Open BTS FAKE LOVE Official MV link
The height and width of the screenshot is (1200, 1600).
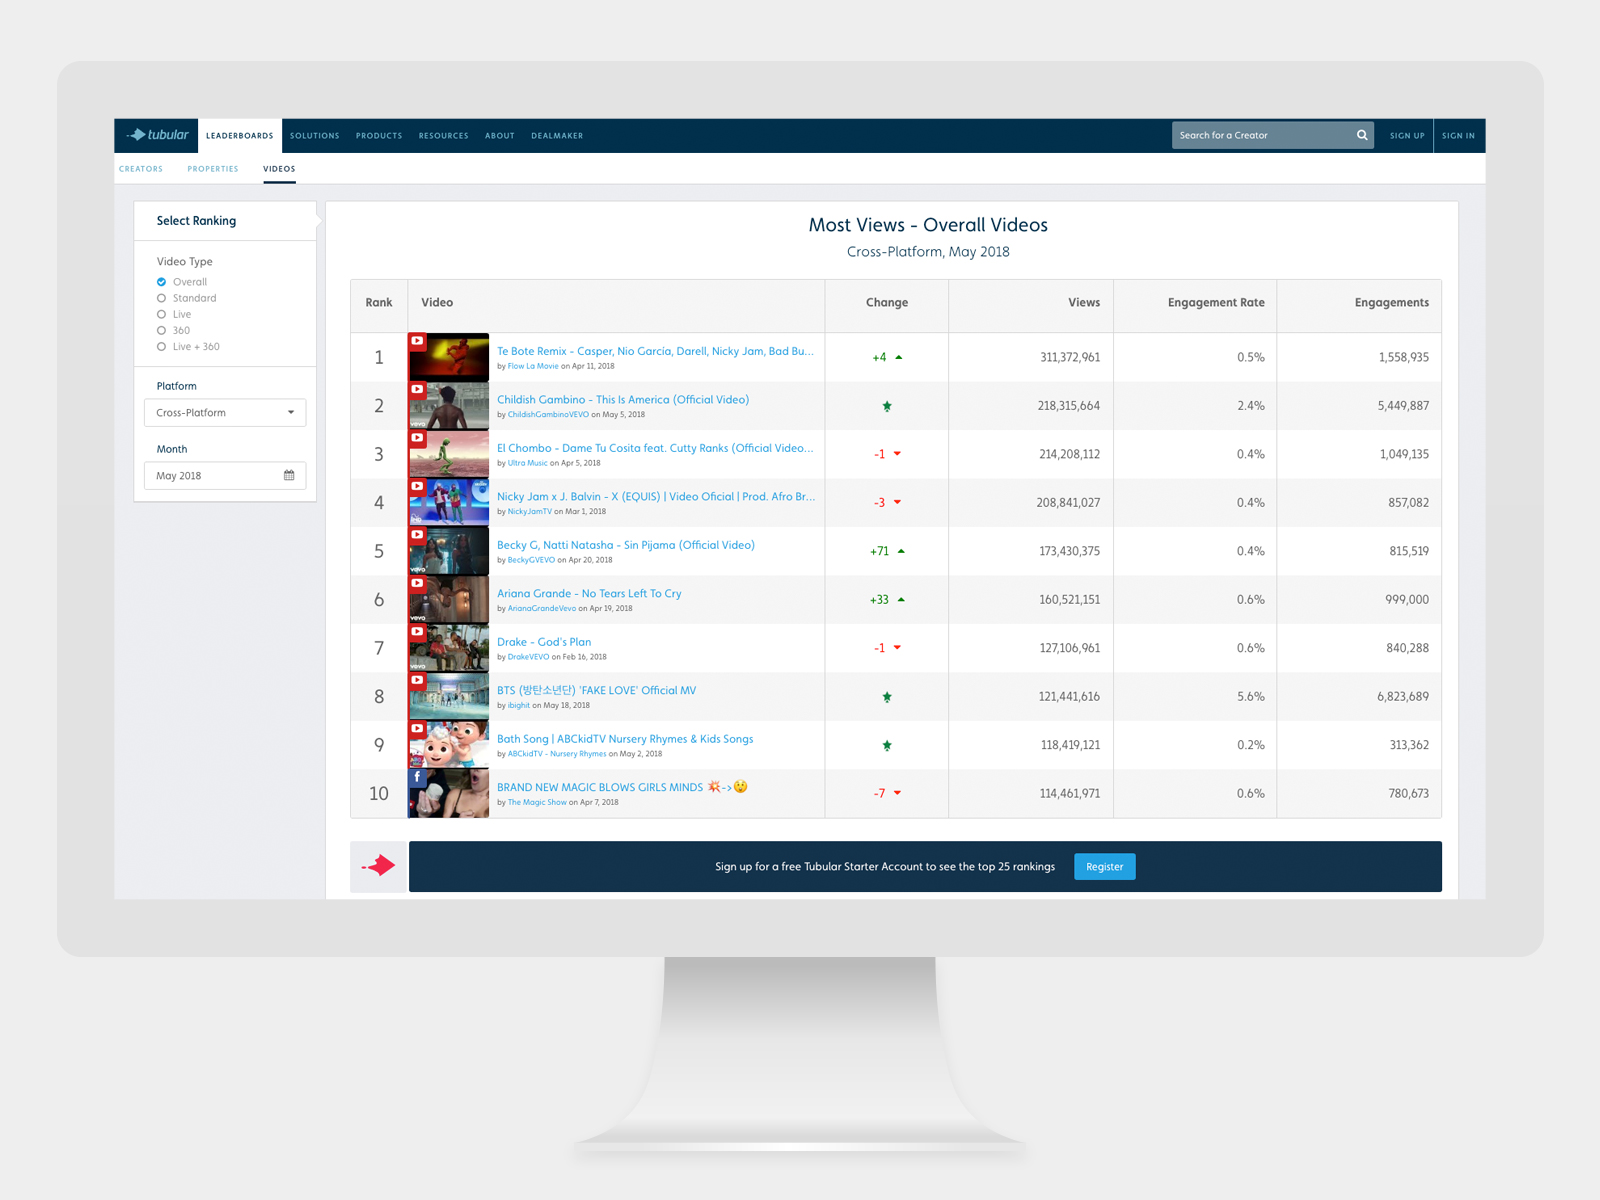[597, 690]
